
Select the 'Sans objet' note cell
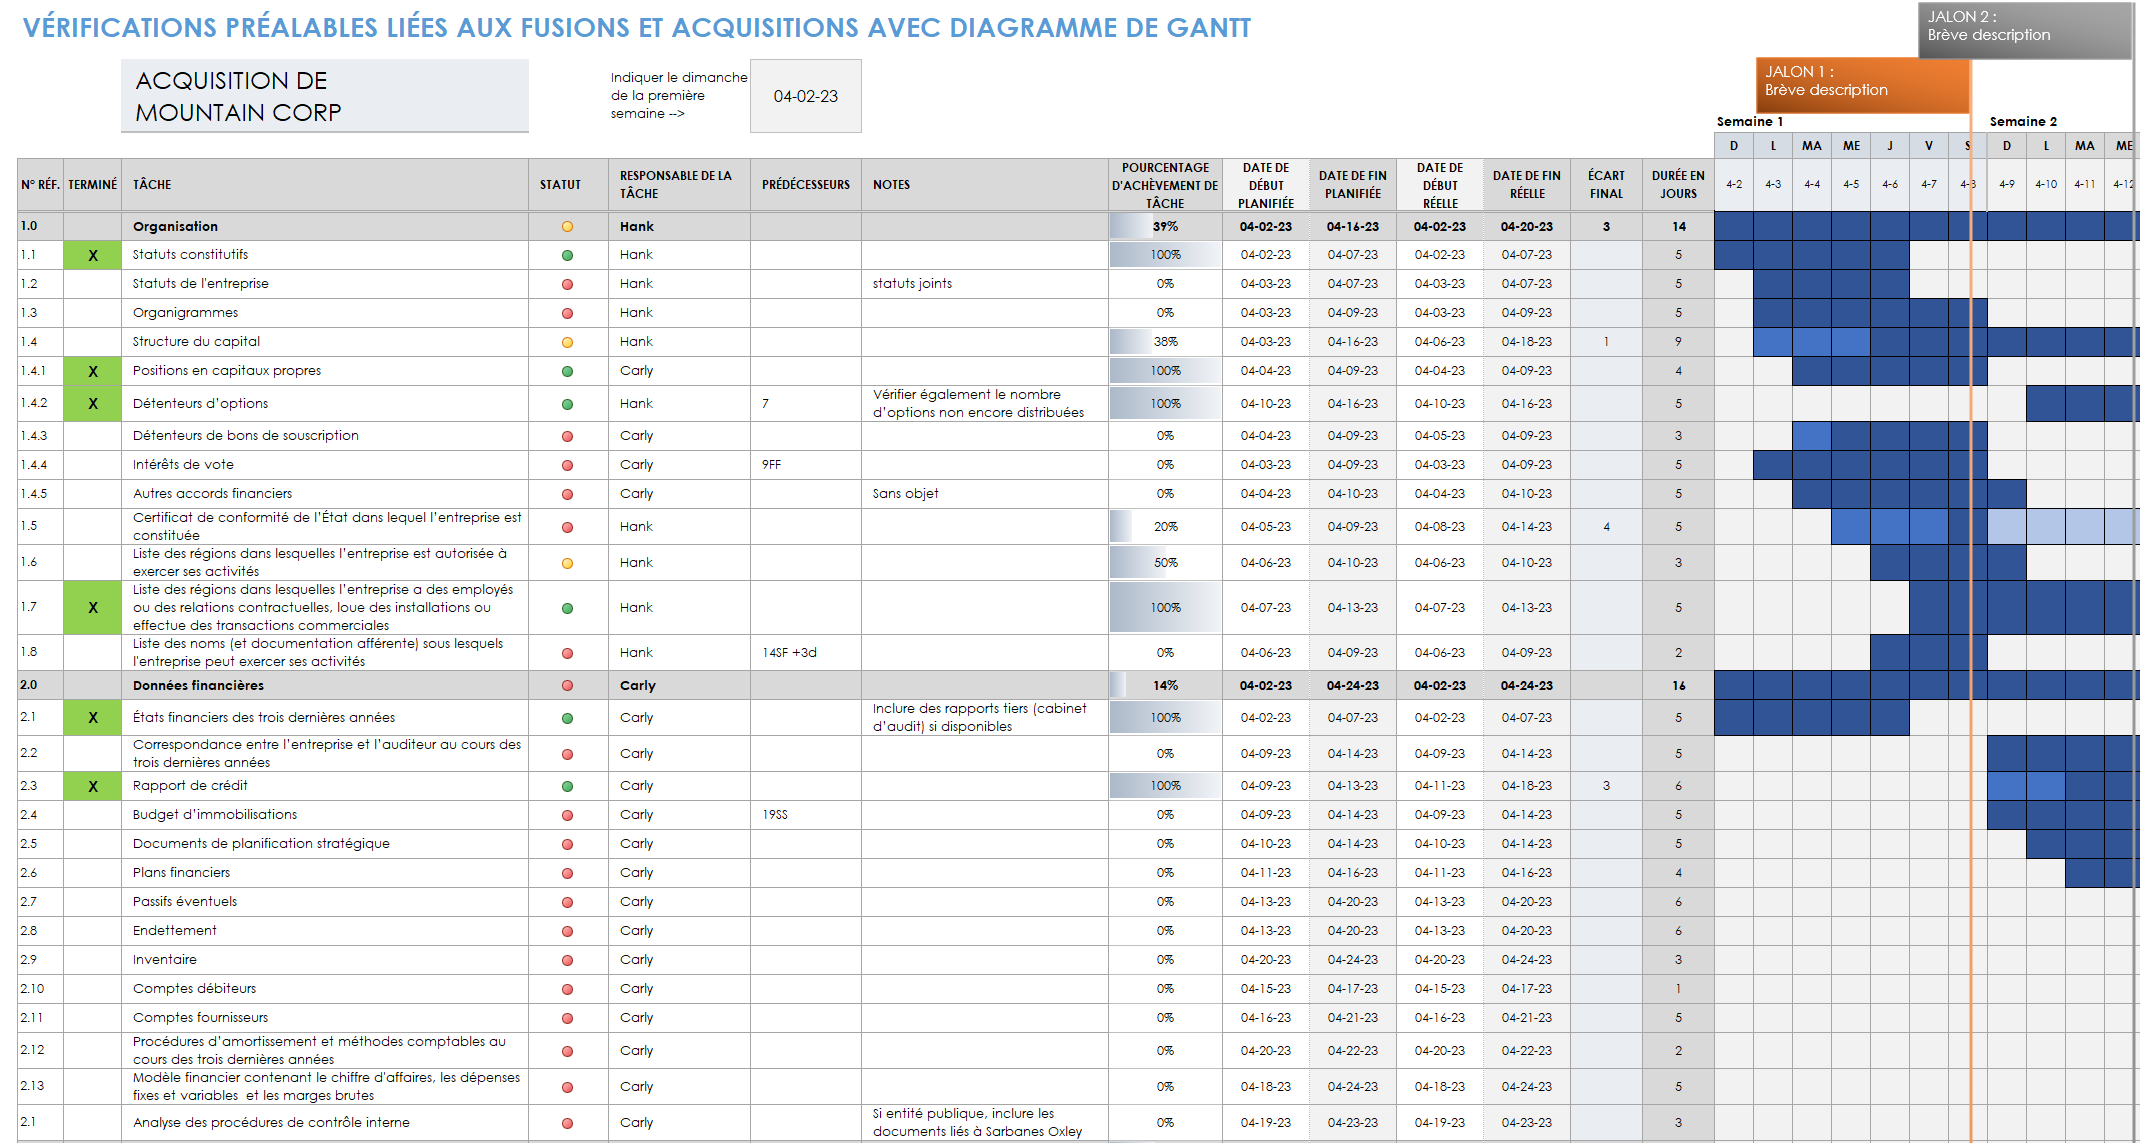[985, 494]
